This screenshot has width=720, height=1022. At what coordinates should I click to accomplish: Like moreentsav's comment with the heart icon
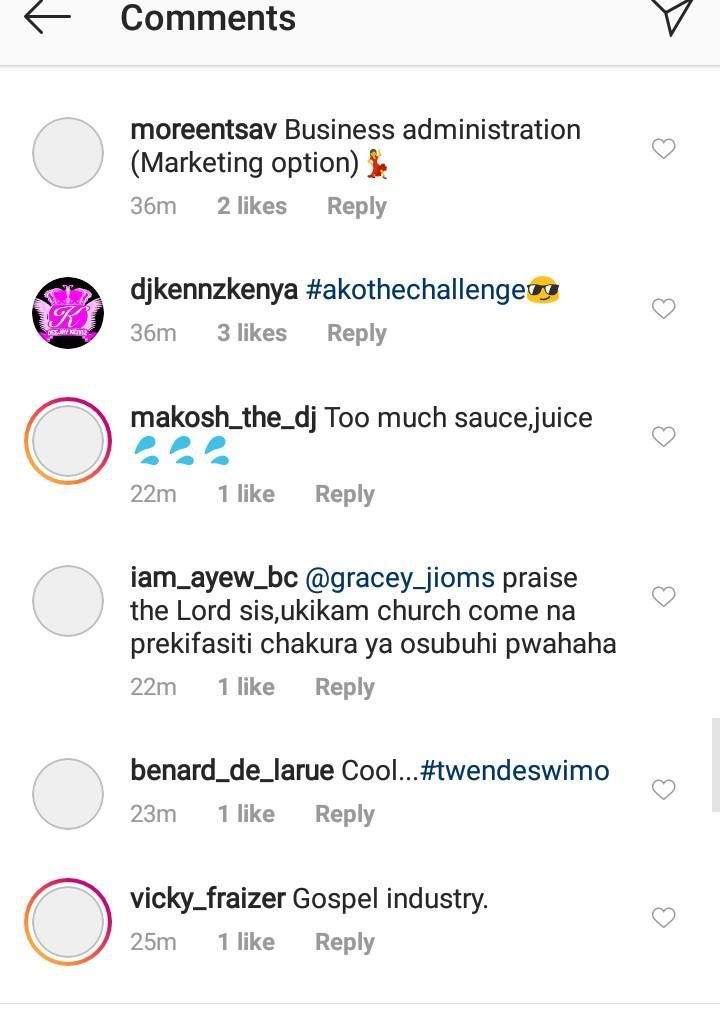pyautogui.click(x=664, y=148)
